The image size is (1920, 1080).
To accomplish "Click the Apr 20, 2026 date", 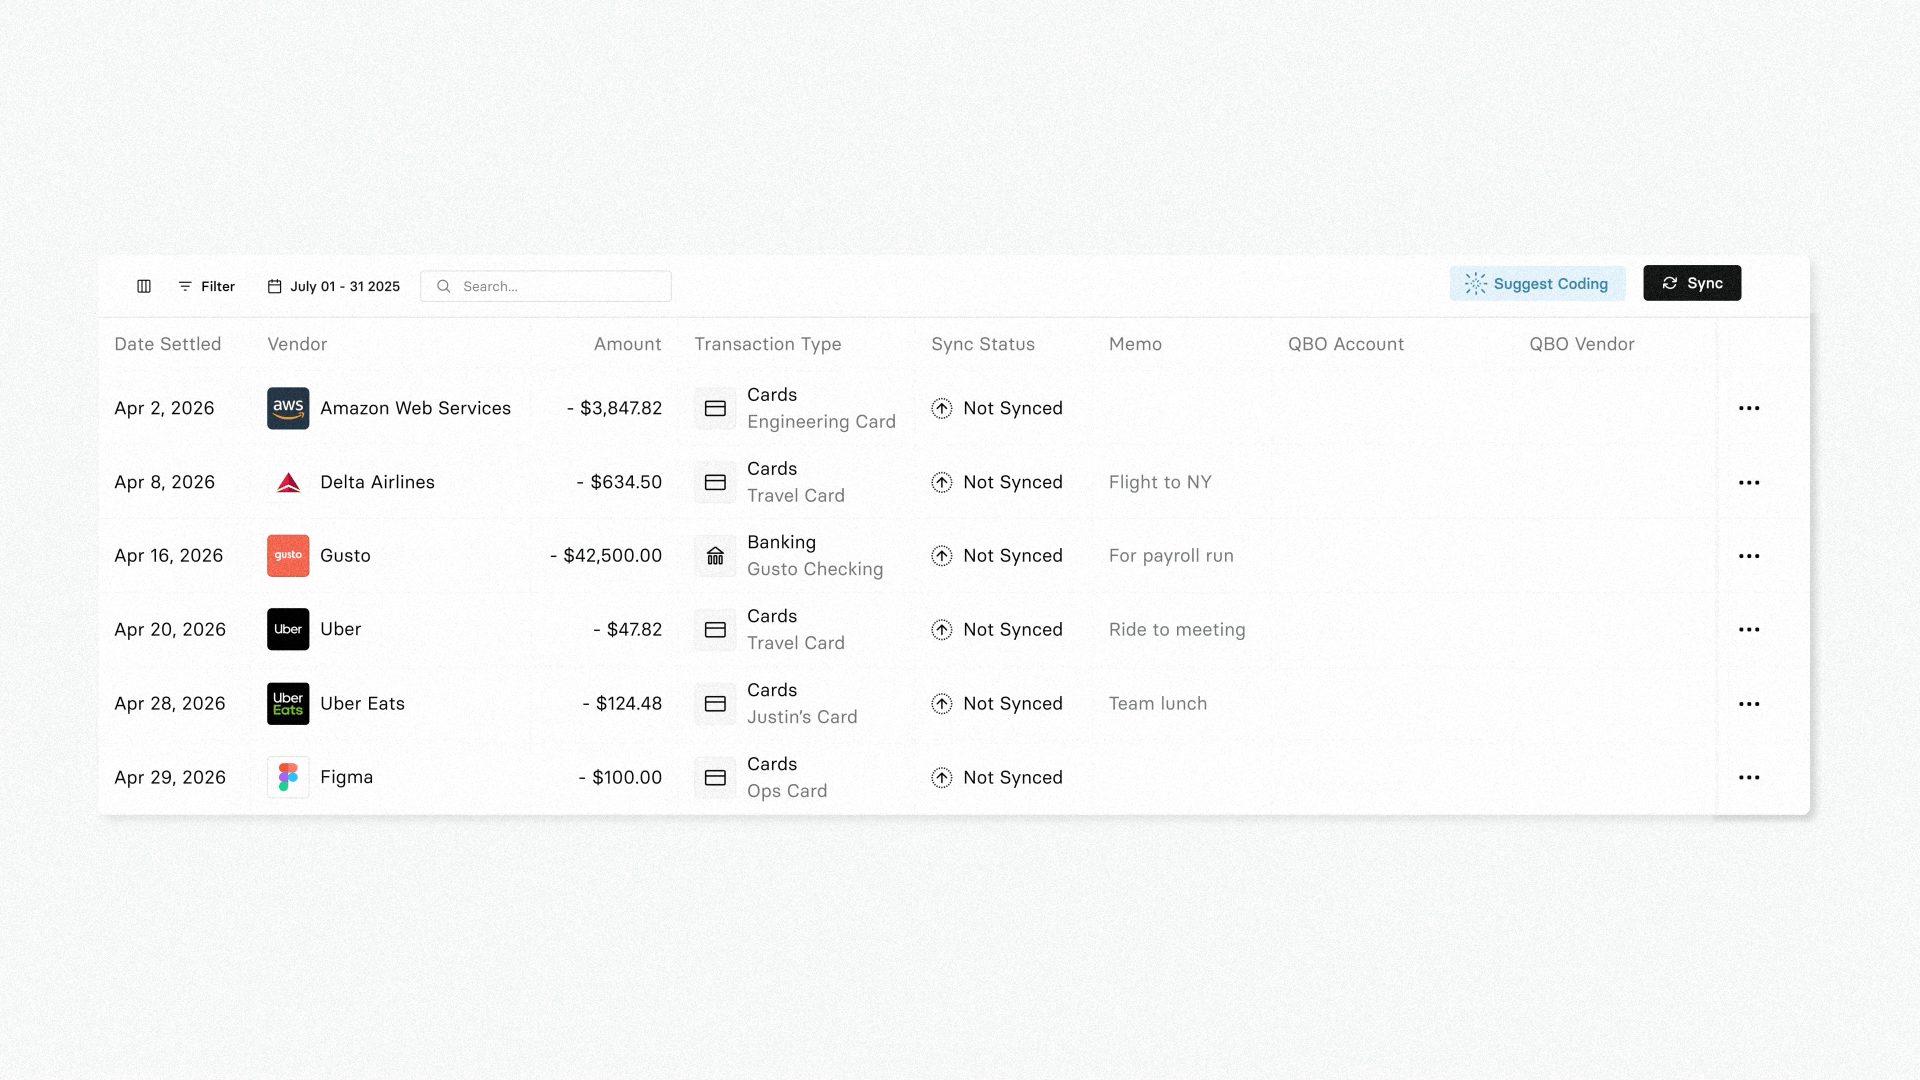I will click(170, 629).
